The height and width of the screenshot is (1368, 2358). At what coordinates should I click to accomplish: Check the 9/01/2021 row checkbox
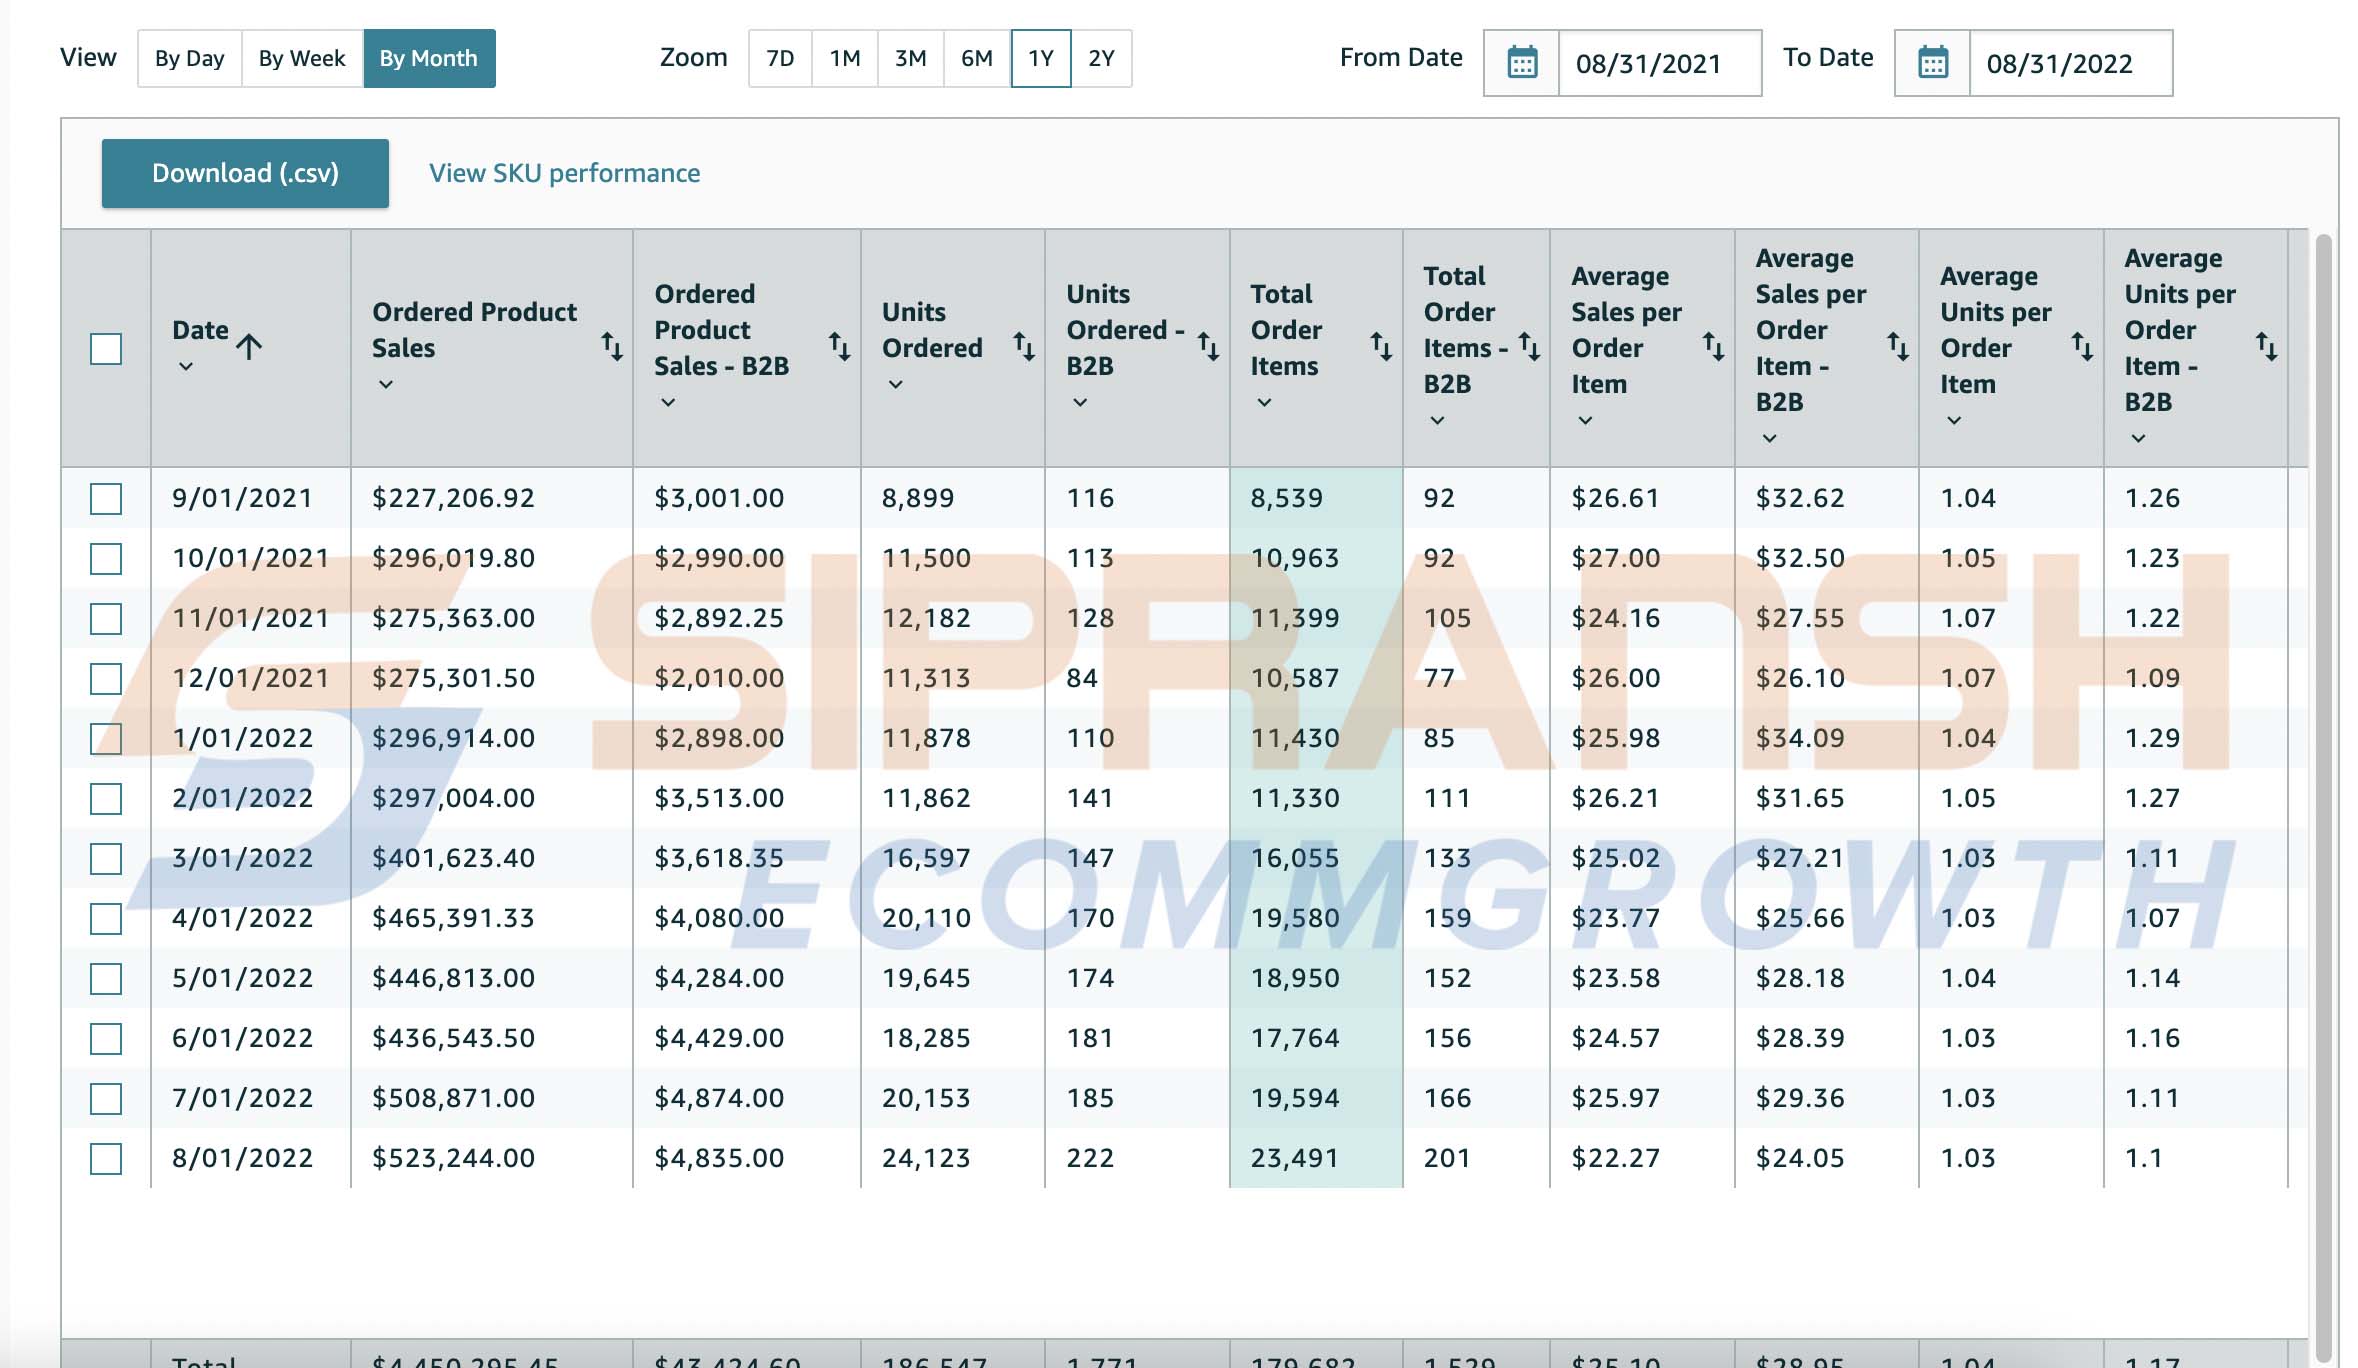coord(106,498)
